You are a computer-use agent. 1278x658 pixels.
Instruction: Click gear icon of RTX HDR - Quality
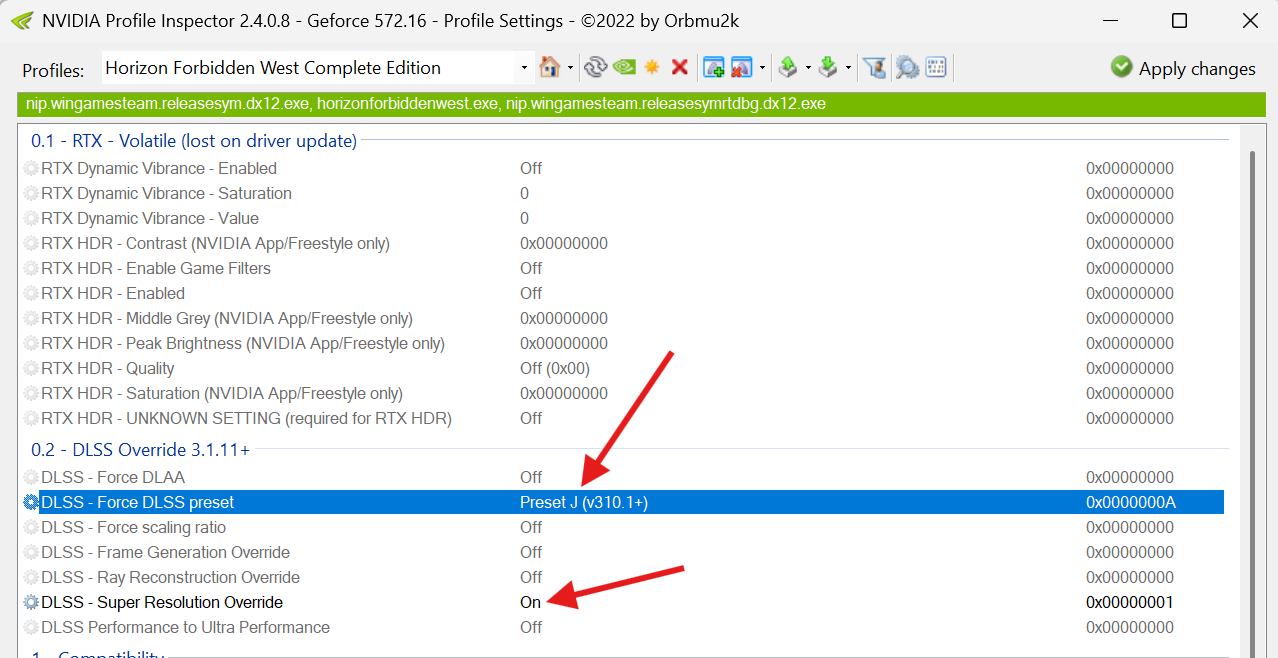[31, 368]
